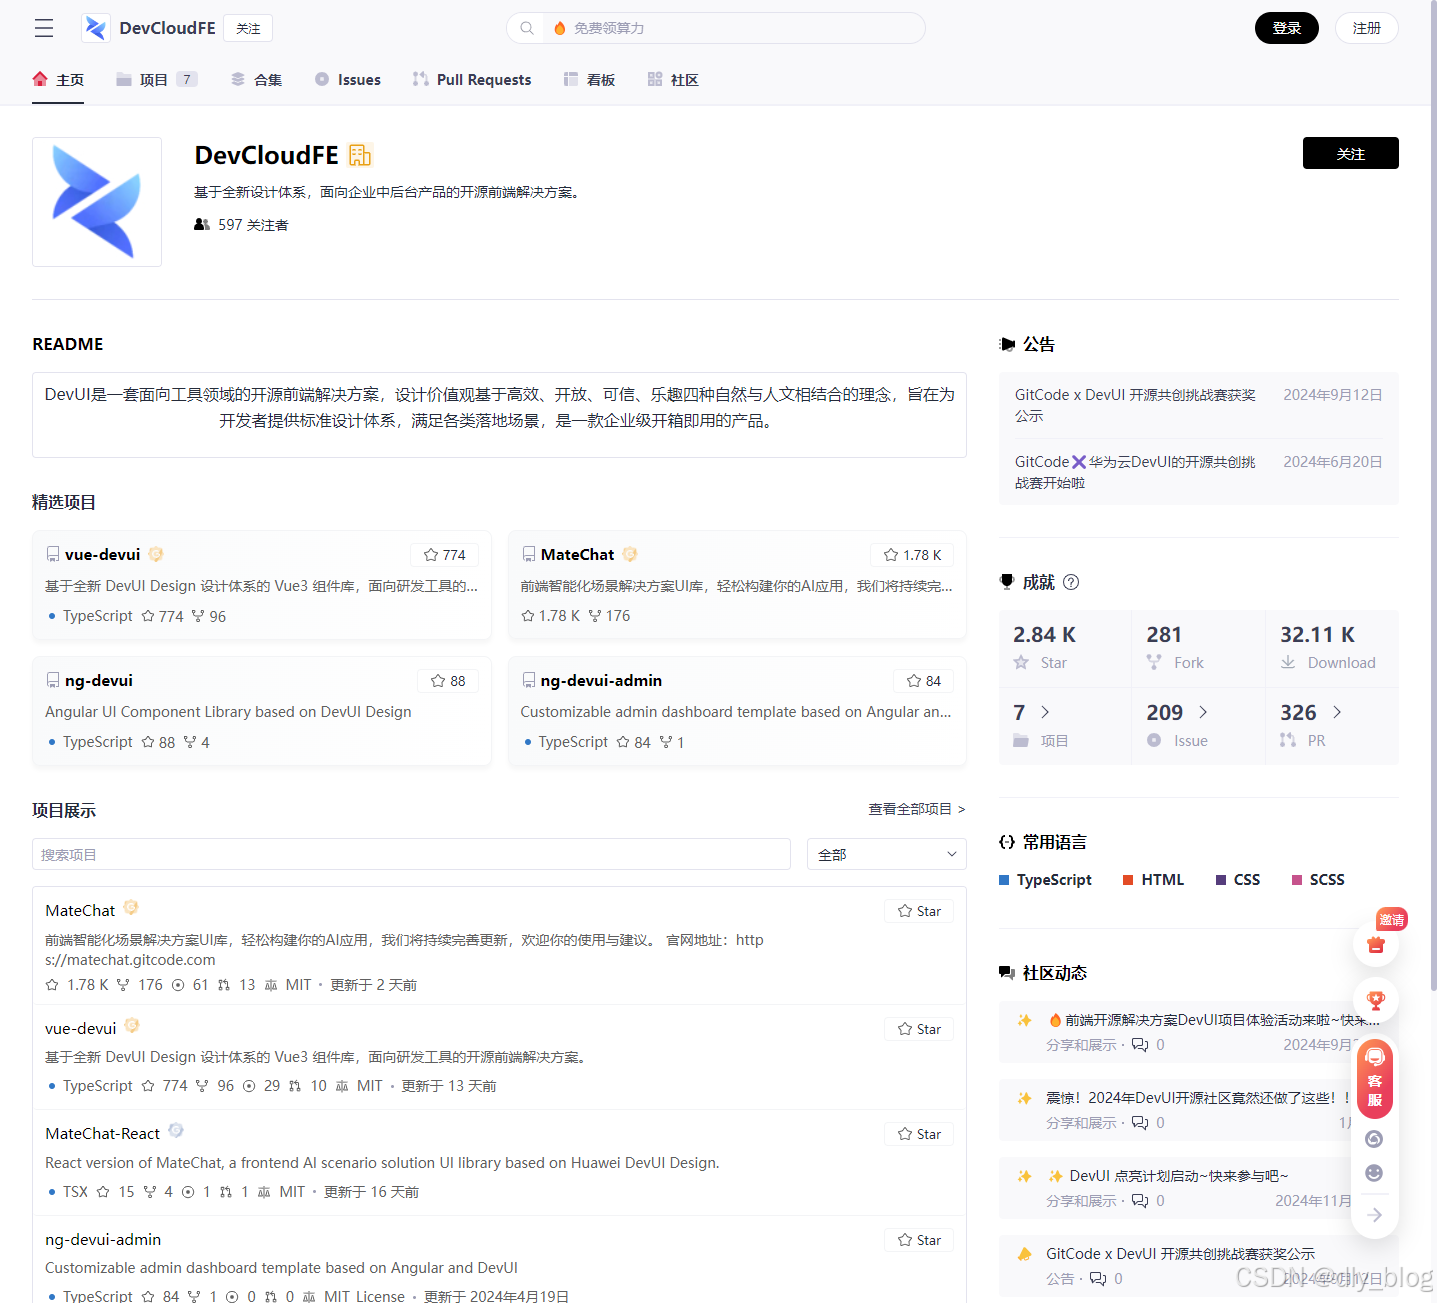Open ng-devui card title

99,680
